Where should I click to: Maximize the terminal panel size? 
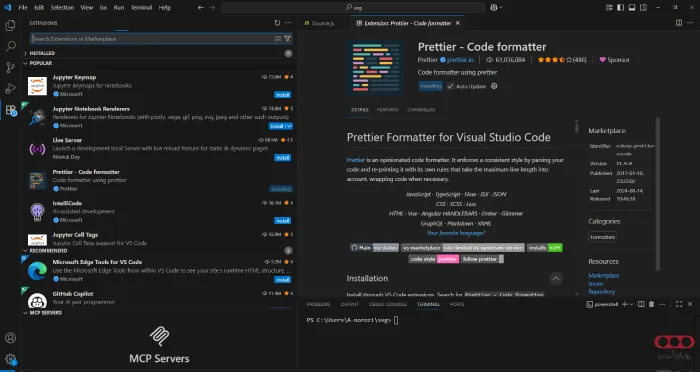679,304
